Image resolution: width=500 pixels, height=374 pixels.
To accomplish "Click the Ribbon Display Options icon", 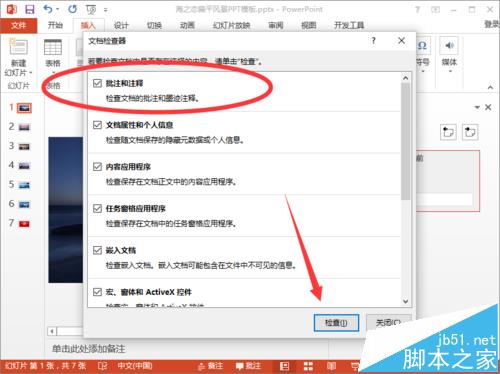I will (x=435, y=9).
